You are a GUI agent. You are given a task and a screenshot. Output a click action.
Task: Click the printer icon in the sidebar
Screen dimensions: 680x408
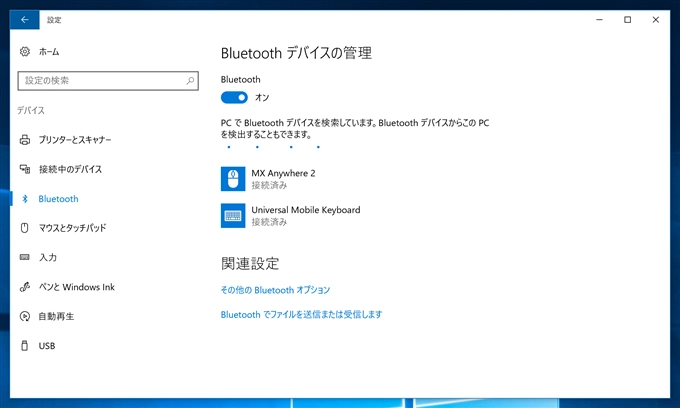[x=25, y=140]
